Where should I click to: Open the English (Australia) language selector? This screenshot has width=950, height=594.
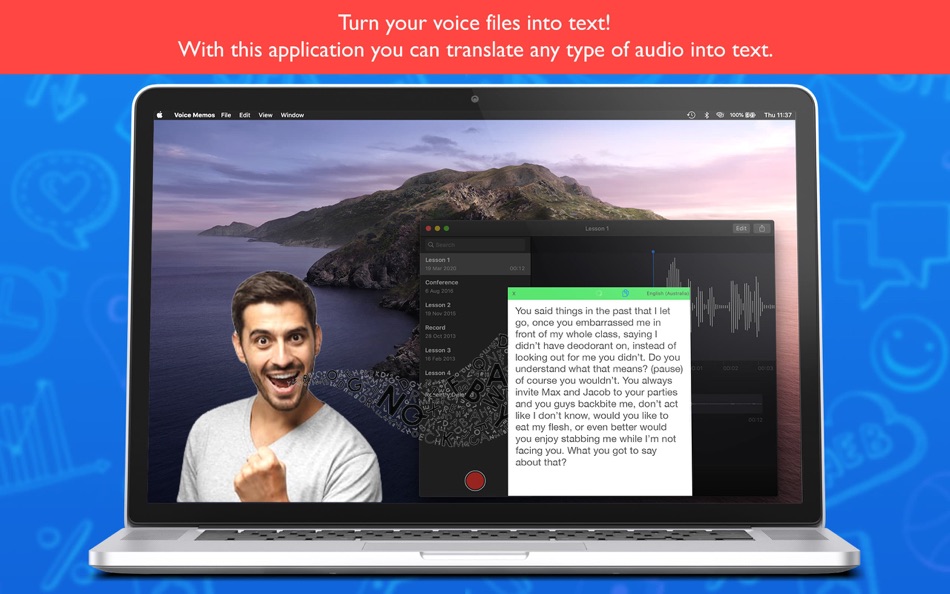point(667,293)
